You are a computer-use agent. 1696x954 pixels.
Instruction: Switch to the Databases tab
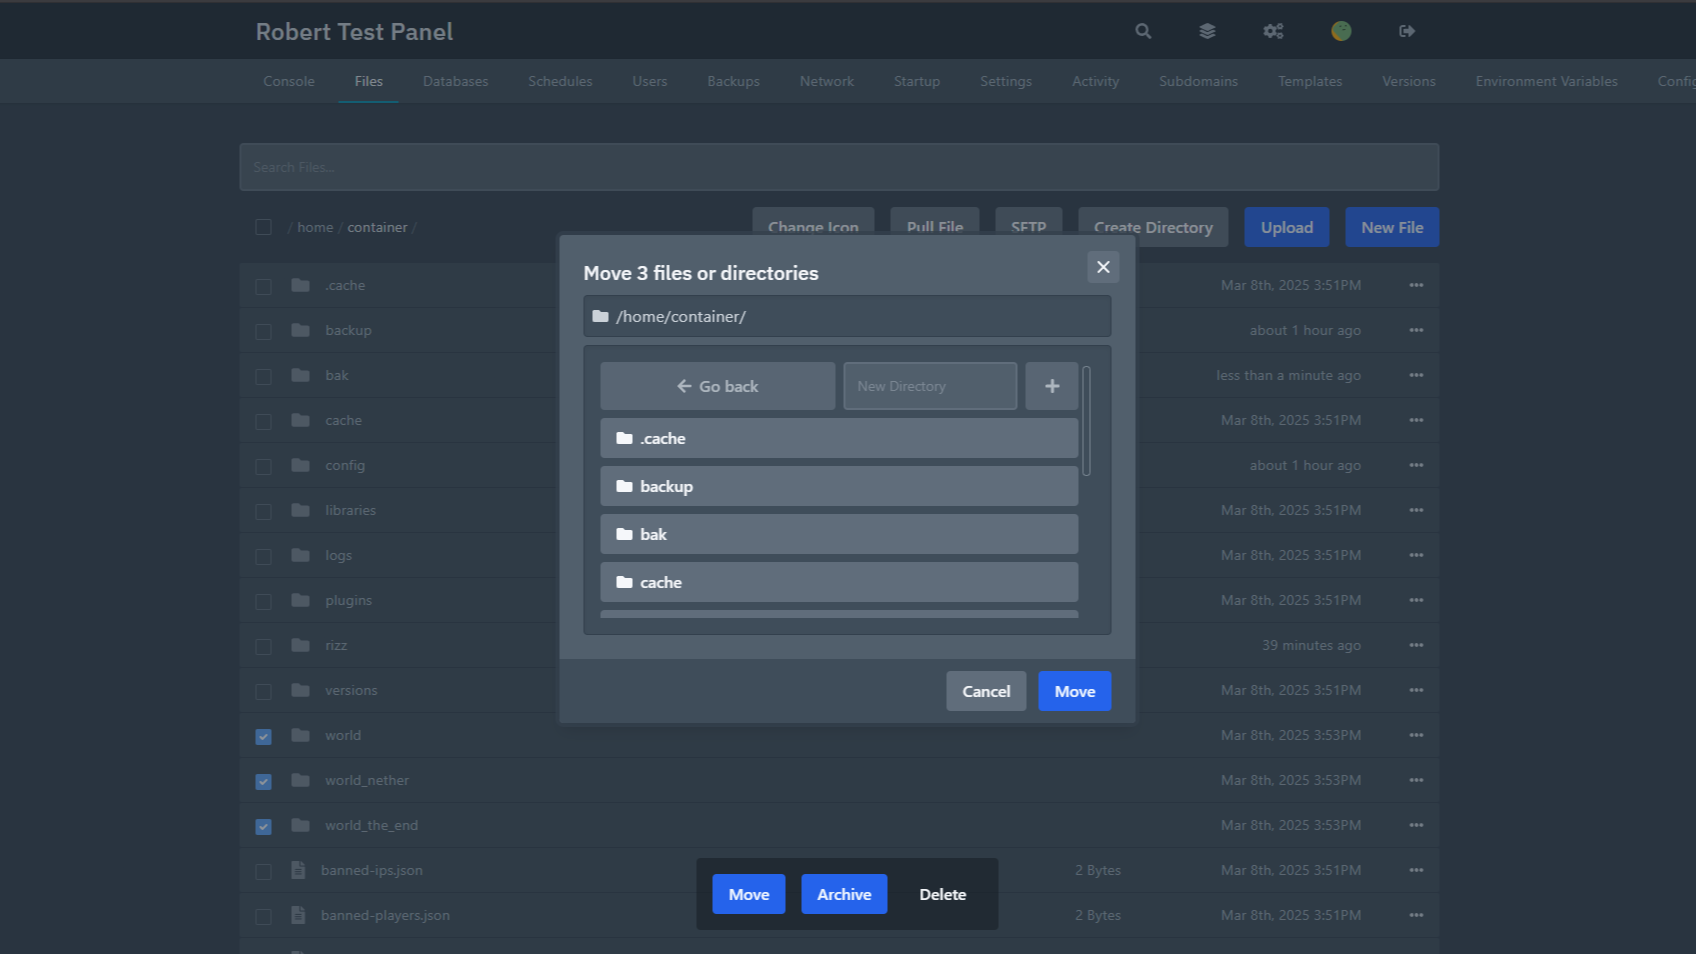(455, 81)
